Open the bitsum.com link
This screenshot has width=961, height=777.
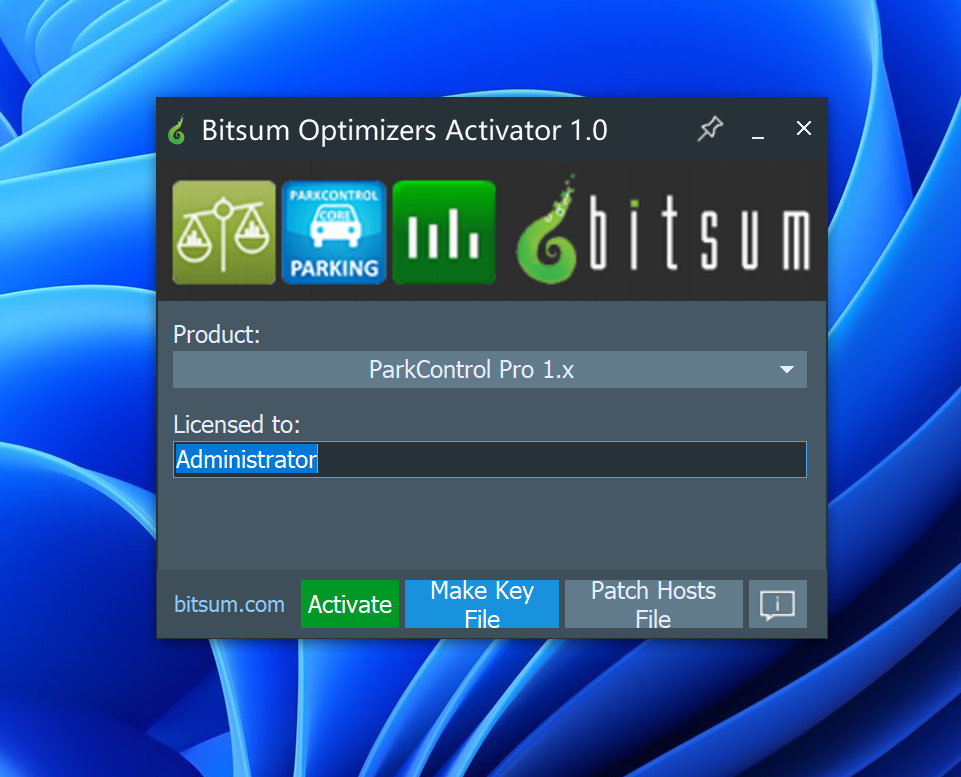point(229,604)
